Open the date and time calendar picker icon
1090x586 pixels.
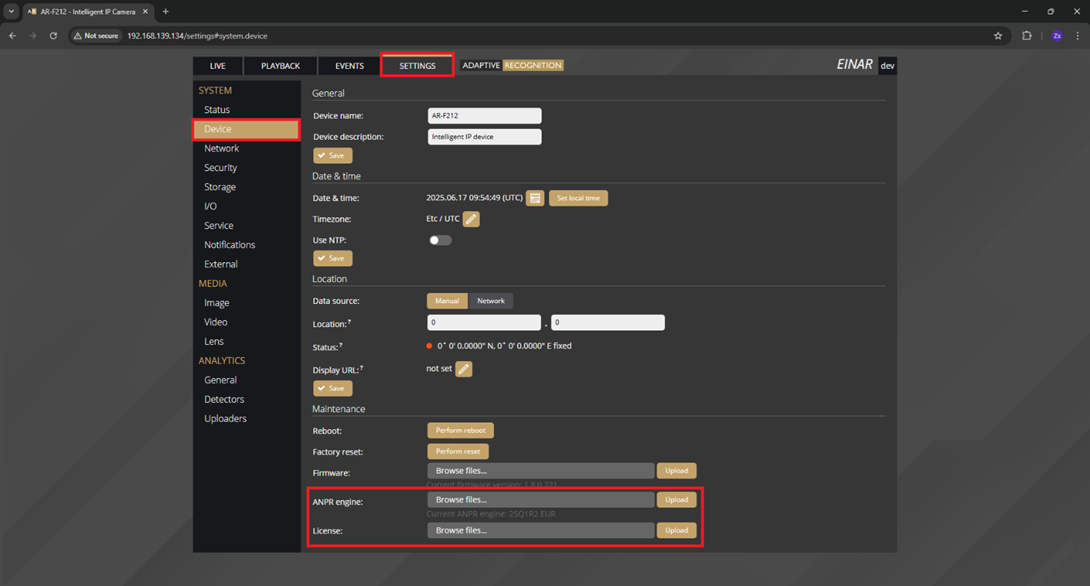[x=535, y=198]
